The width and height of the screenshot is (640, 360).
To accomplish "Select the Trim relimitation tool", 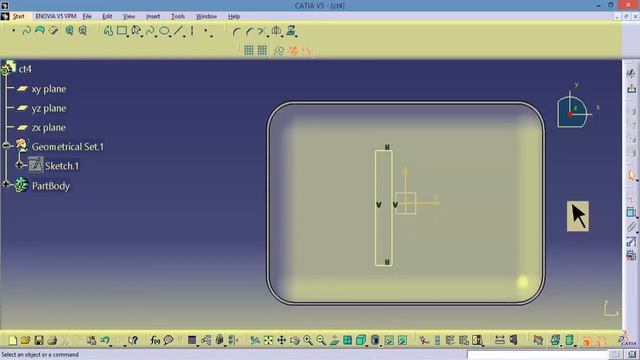I will pos(262,31).
